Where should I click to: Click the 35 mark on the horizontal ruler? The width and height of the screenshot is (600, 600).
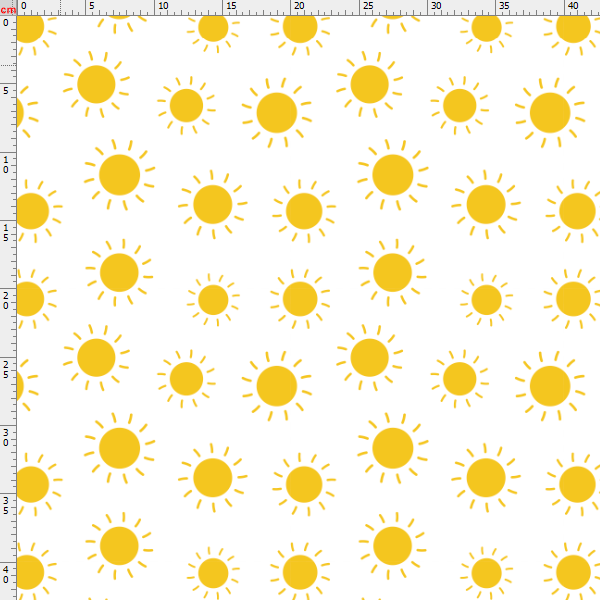pyautogui.click(x=504, y=6)
